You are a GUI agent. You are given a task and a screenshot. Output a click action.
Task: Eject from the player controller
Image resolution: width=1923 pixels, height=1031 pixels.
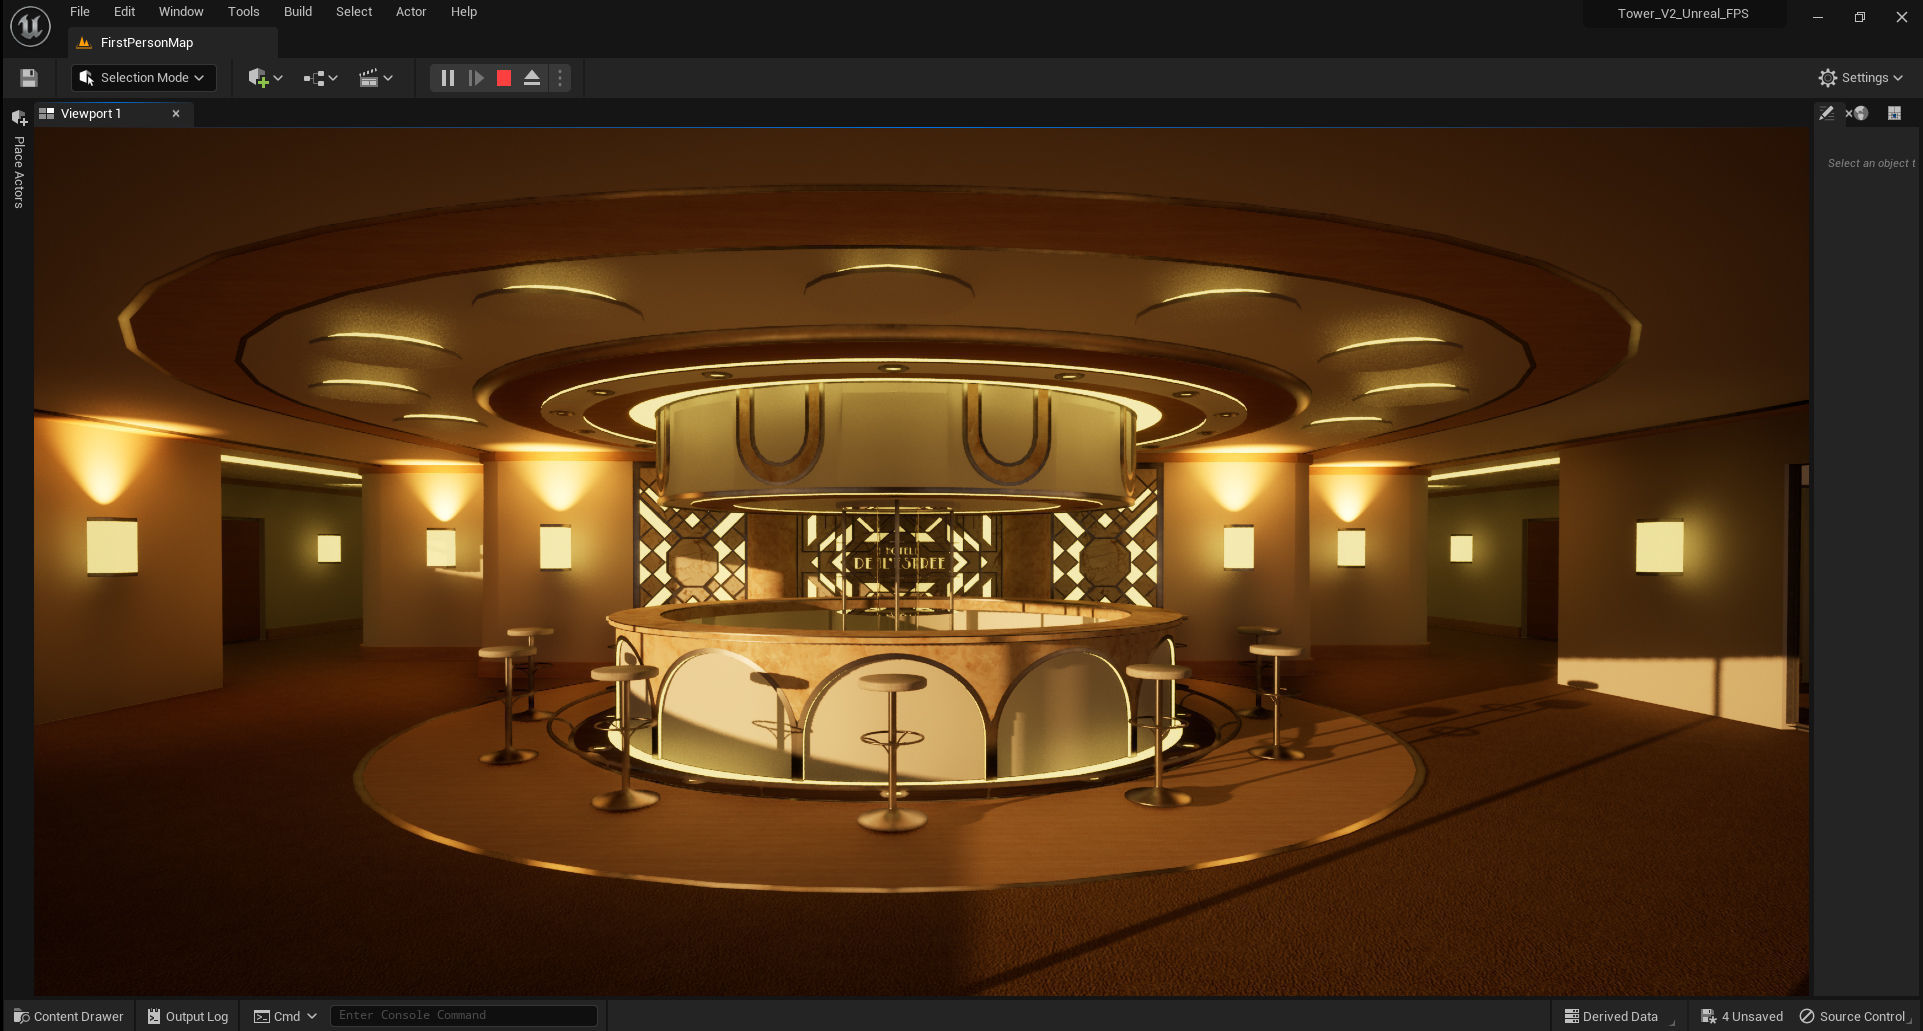tap(532, 78)
